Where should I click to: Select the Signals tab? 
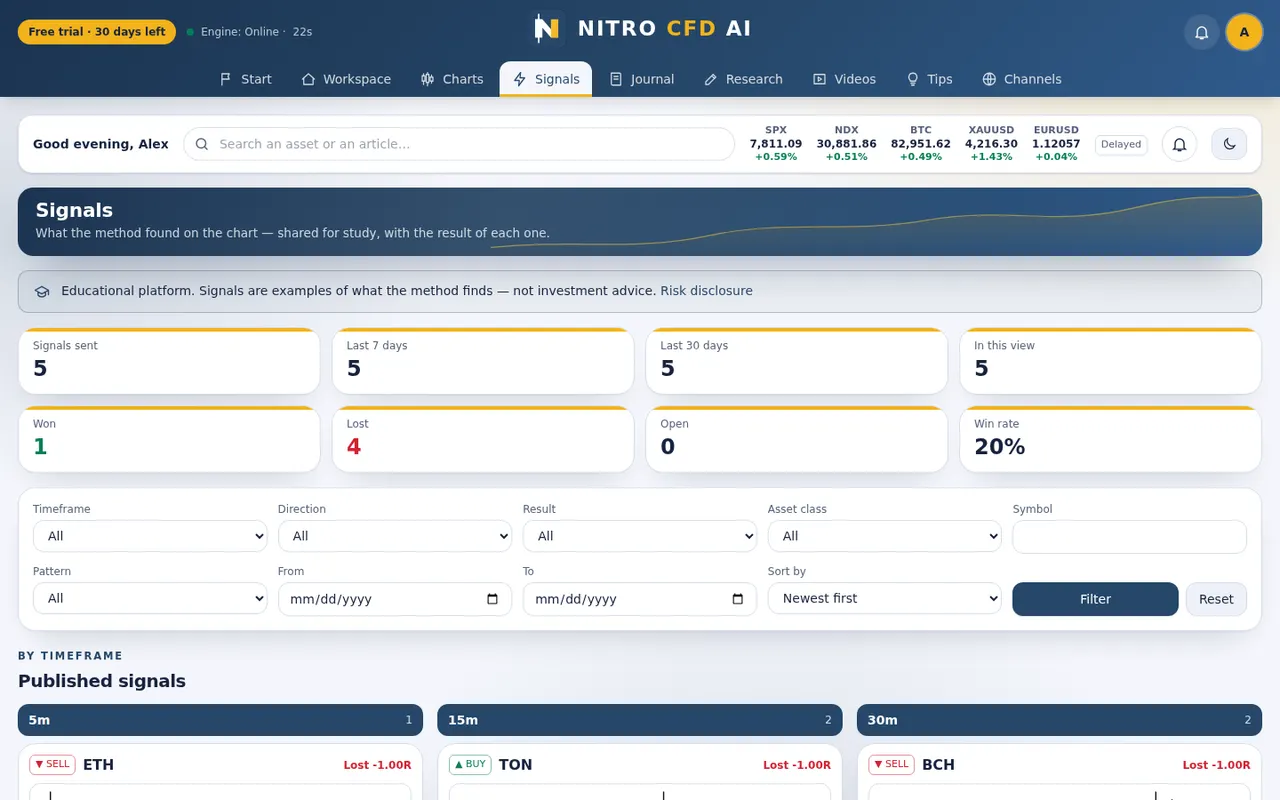[546, 79]
